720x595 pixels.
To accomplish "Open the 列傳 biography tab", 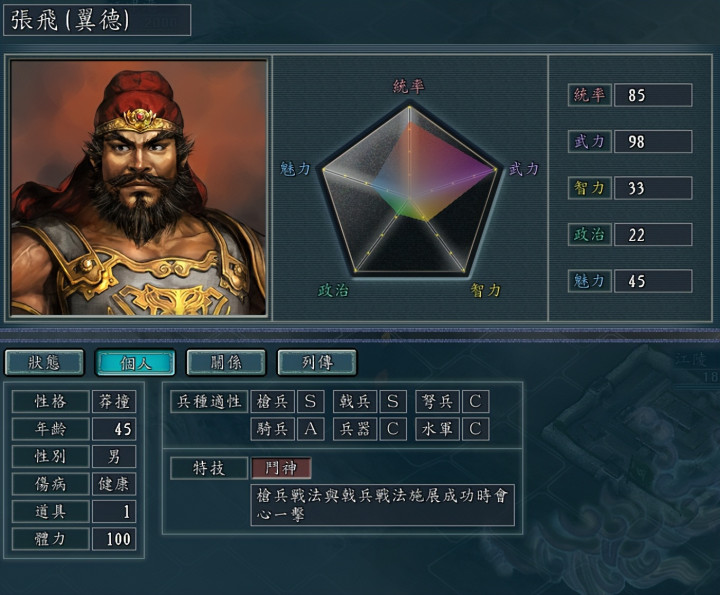I will point(316,362).
